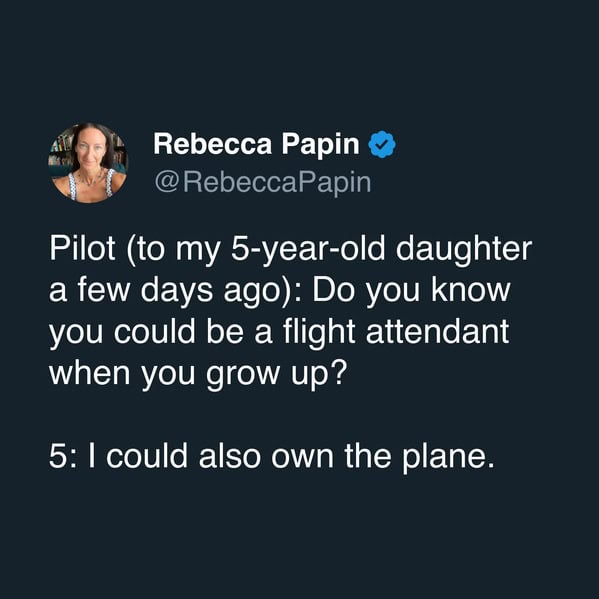Click the word "also" in the reply

(x=229, y=457)
